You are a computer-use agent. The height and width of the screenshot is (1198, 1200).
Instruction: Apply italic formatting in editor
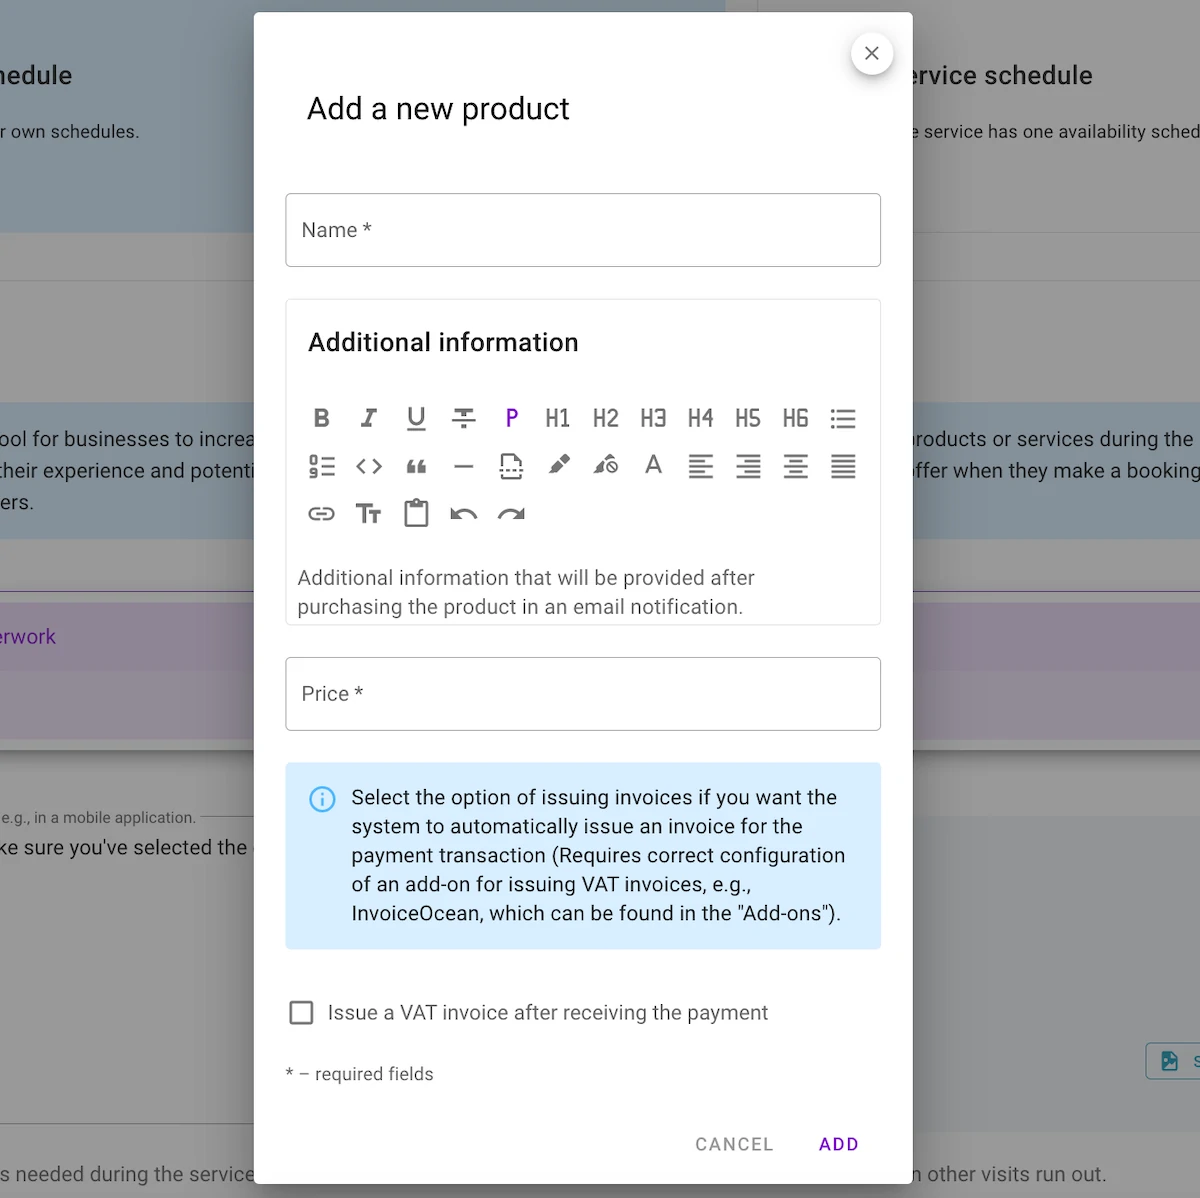pyautogui.click(x=368, y=418)
